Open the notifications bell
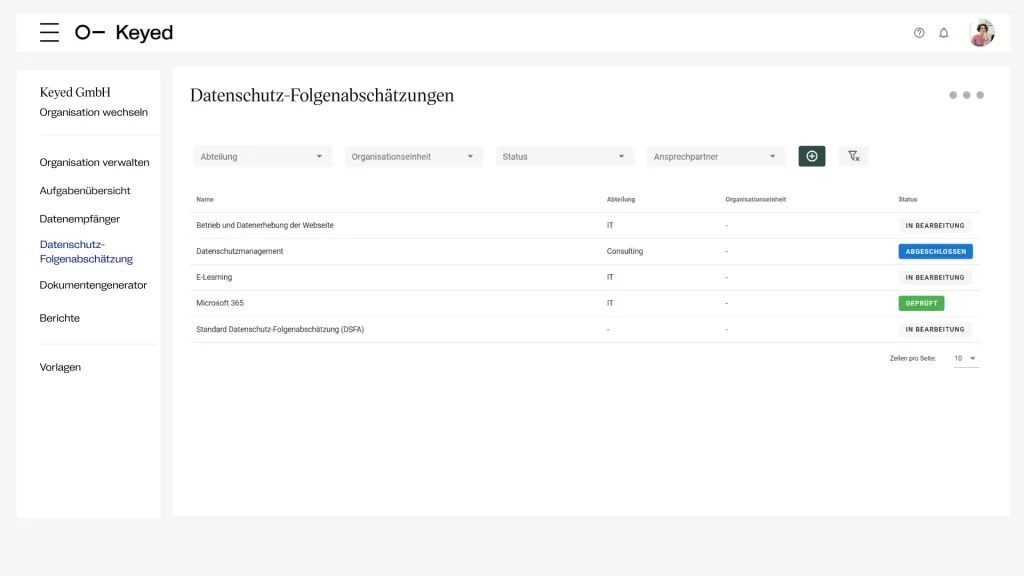The height and width of the screenshot is (576, 1024). tap(944, 33)
